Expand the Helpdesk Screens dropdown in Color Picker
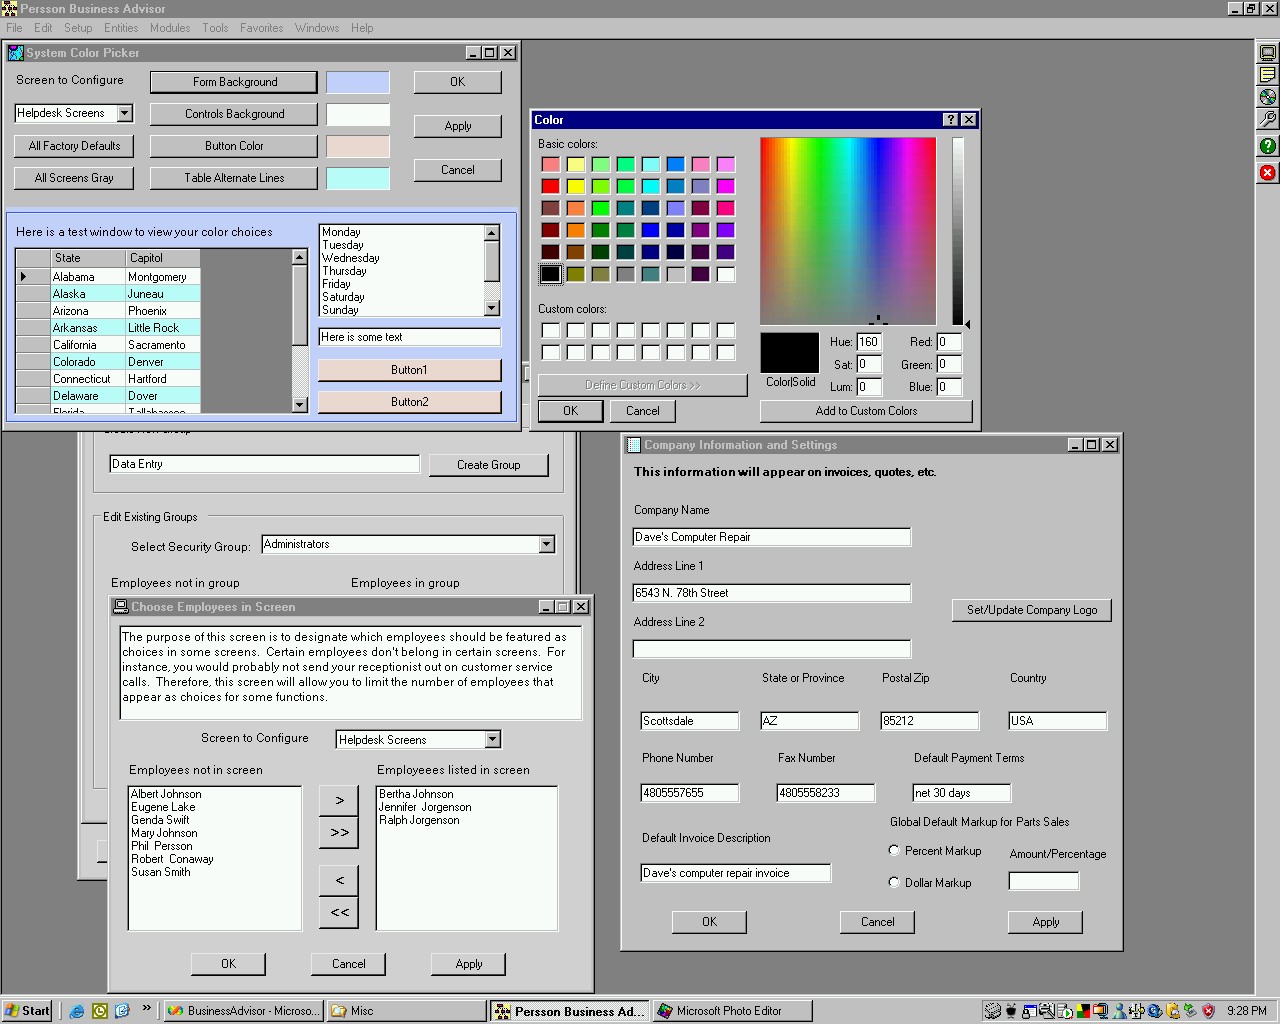 click(x=125, y=114)
